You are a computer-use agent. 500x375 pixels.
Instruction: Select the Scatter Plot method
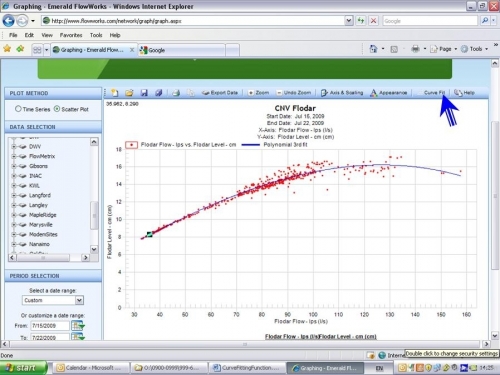pyautogui.click(x=57, y=109)
